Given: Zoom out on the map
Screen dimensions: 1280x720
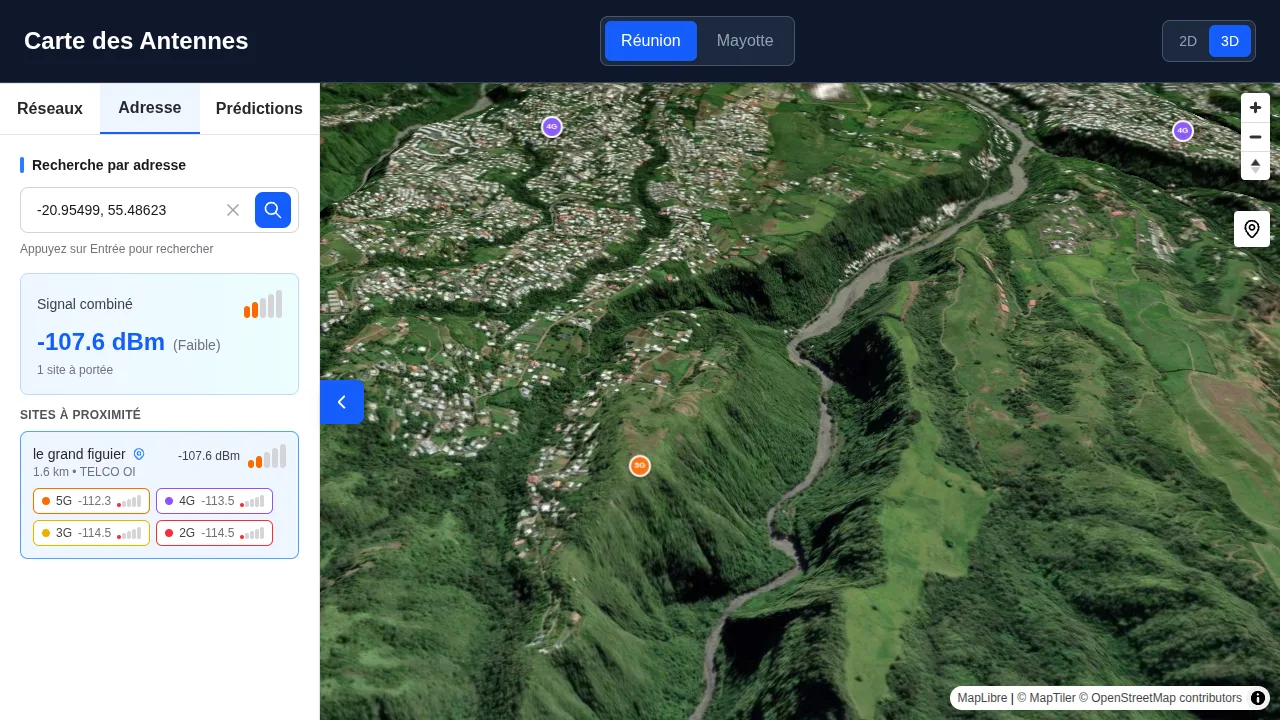Looking at the screenshot, I should coord(1255,137).
